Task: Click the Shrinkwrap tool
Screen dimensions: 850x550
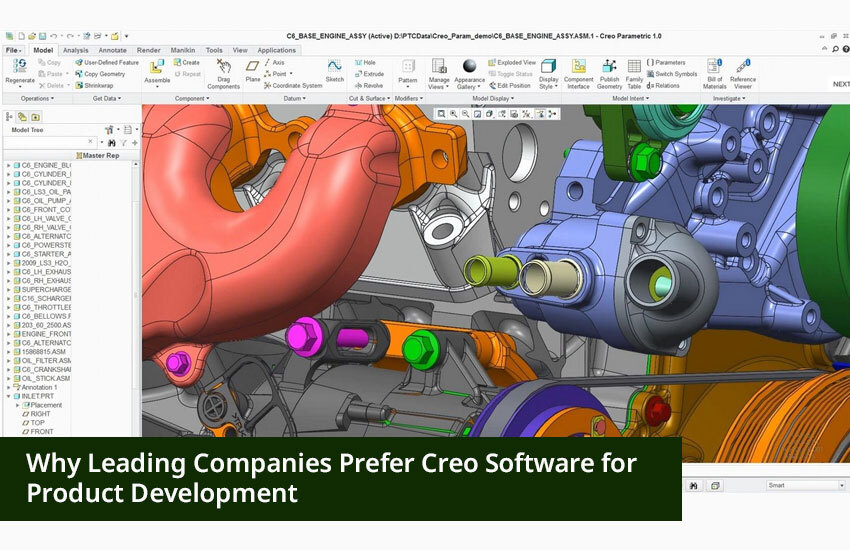Action: 94,86
